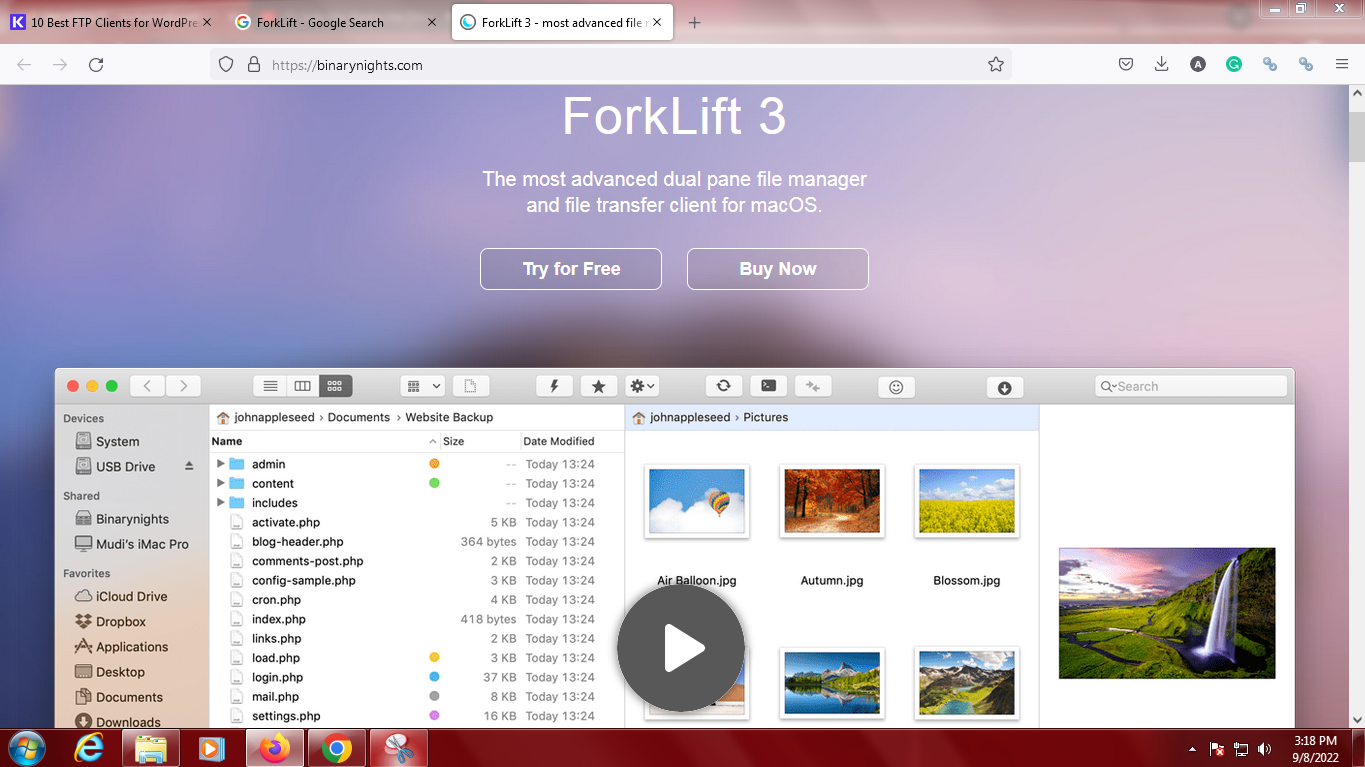
Task: Click the Try for Free button
Action: 571,269
